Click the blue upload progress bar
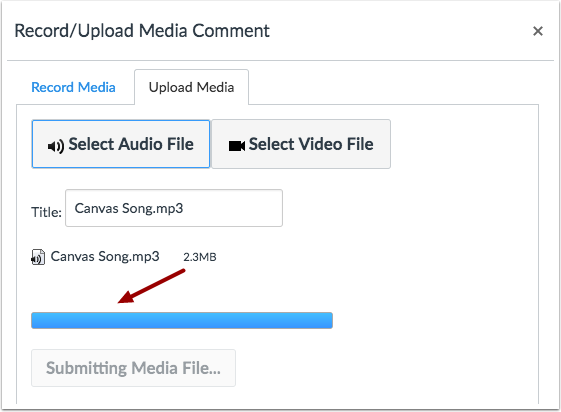The height and width of the screenshot is (412, 561). [x=182, y=320]
